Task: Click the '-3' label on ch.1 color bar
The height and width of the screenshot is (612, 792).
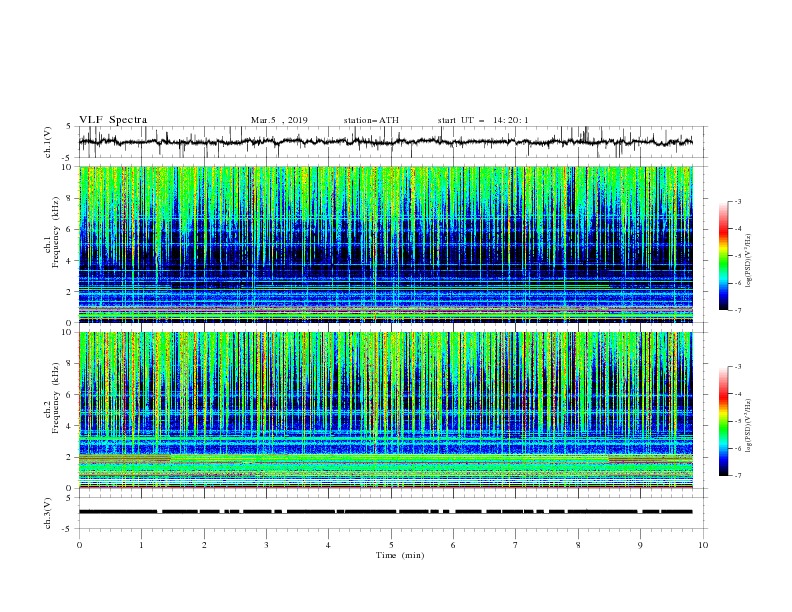Action: 737,201
